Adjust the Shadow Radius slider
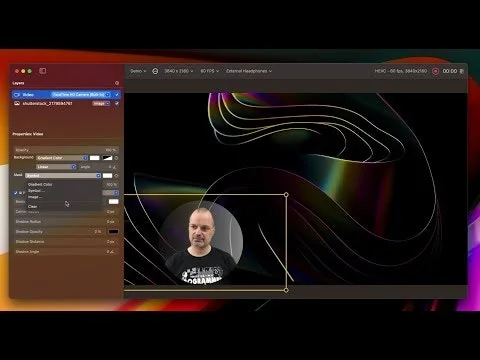480x360 pixels. pyautogui.click(x=66, y=221)
